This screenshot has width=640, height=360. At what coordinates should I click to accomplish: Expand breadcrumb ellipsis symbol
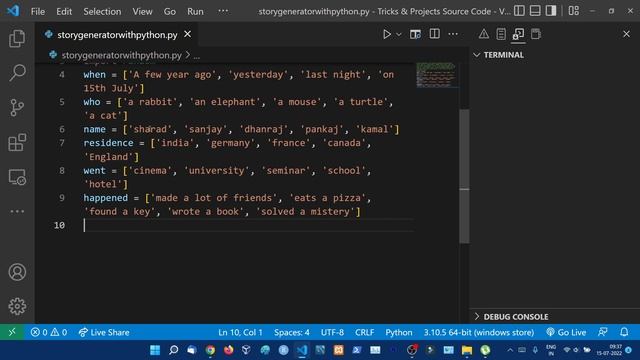coord(197,55)
